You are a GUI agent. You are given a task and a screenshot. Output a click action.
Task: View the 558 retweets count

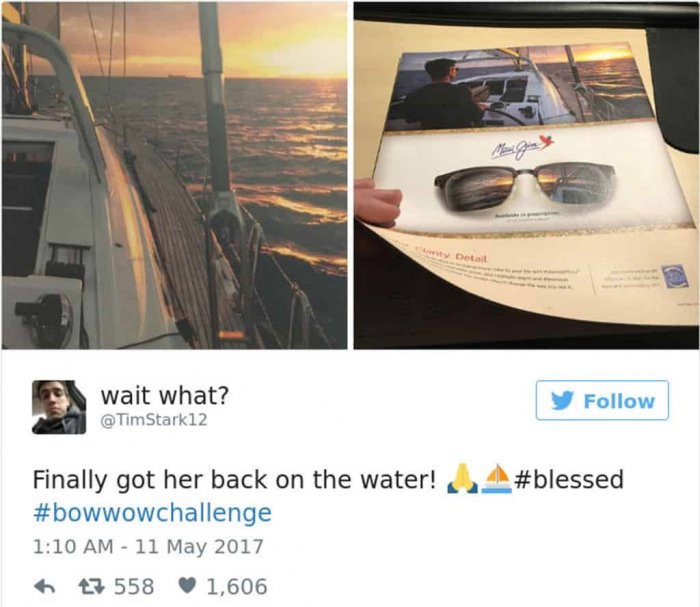[134, 586]
